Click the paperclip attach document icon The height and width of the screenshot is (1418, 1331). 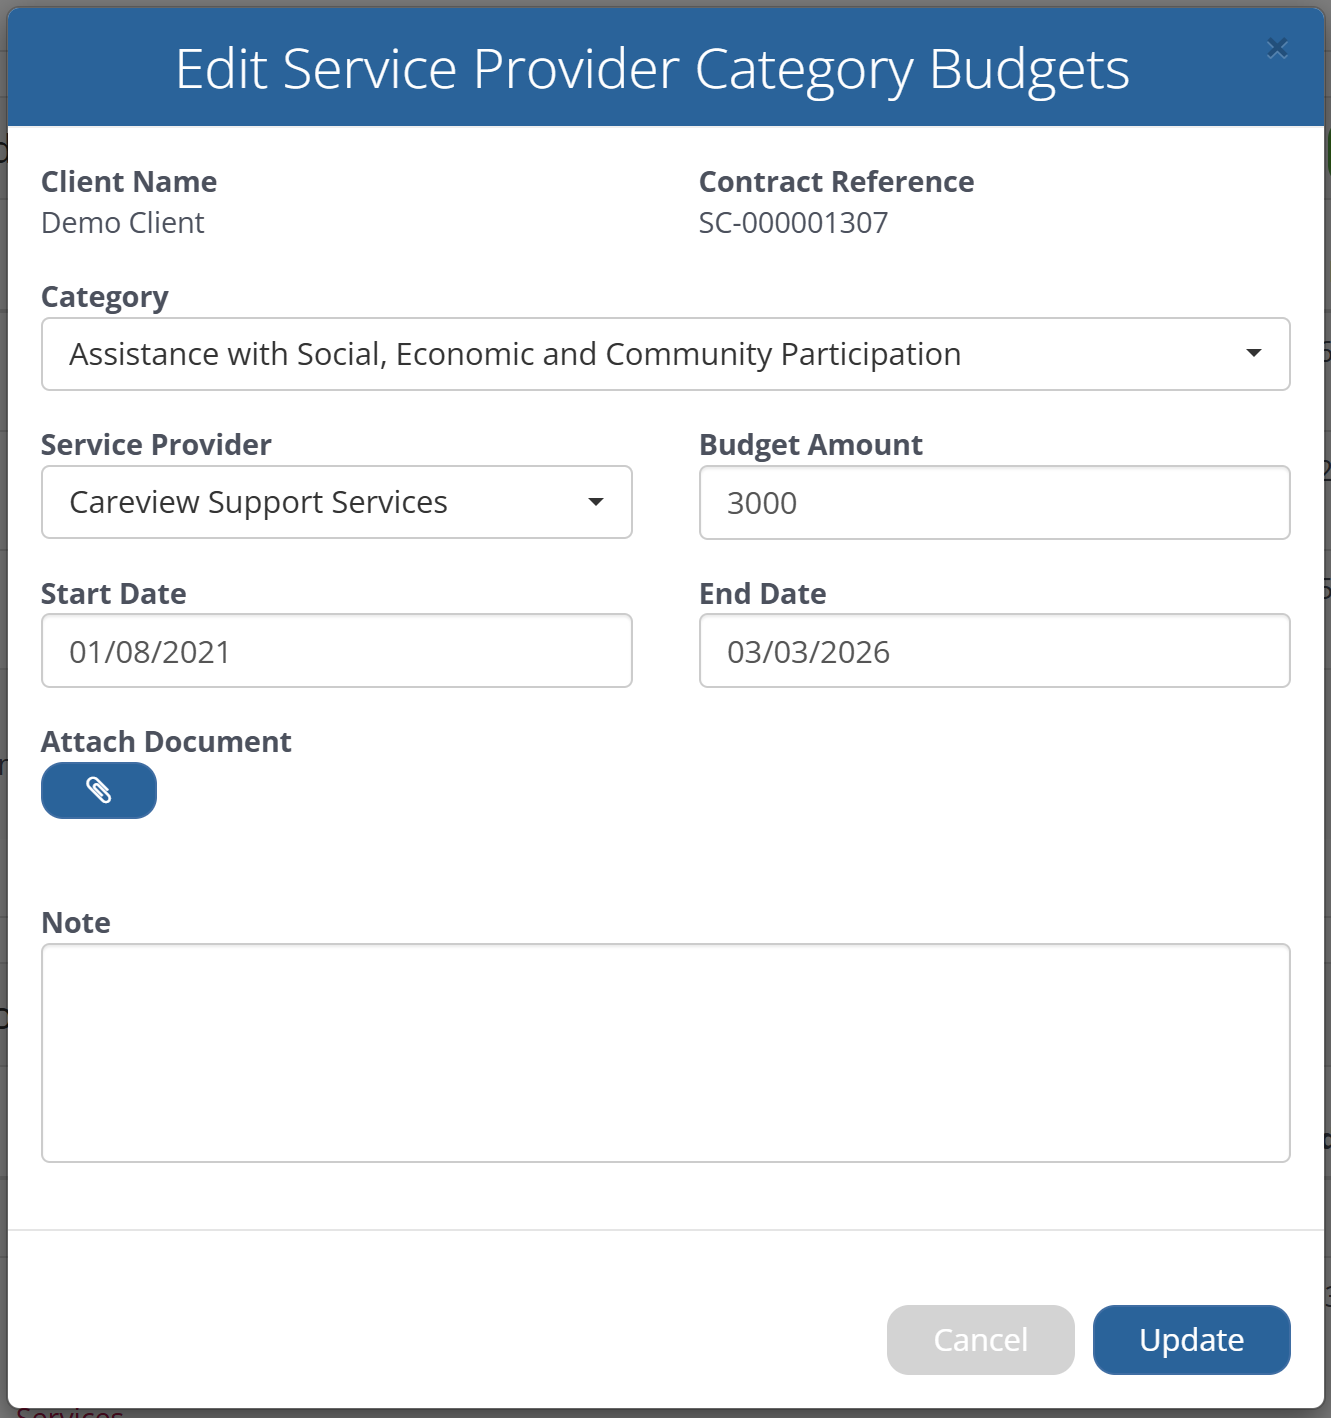pos(99,790)
